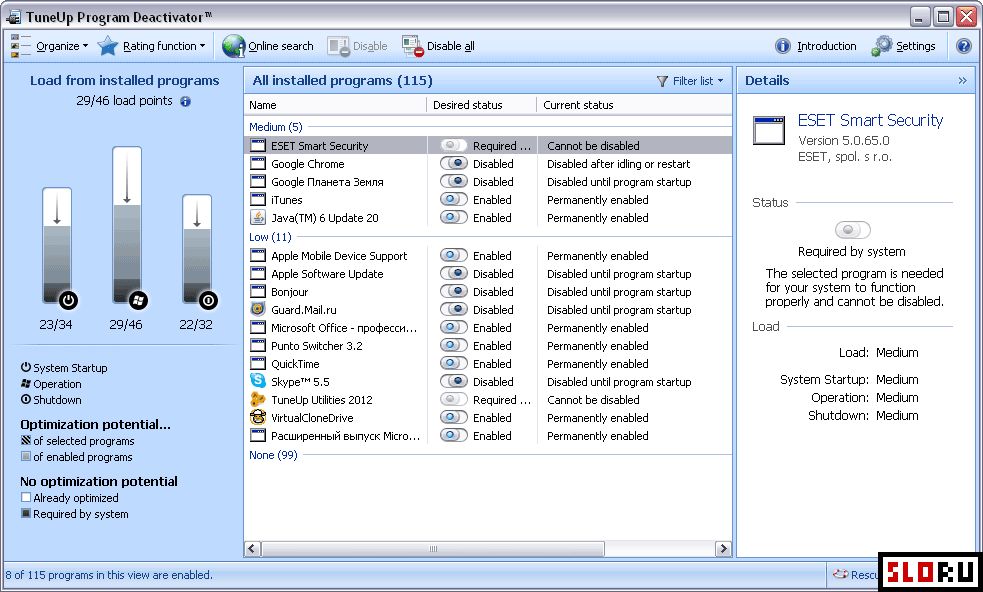Toggle Google Планета Земля status switch
The image size is (983, 592).
[454, 181]
